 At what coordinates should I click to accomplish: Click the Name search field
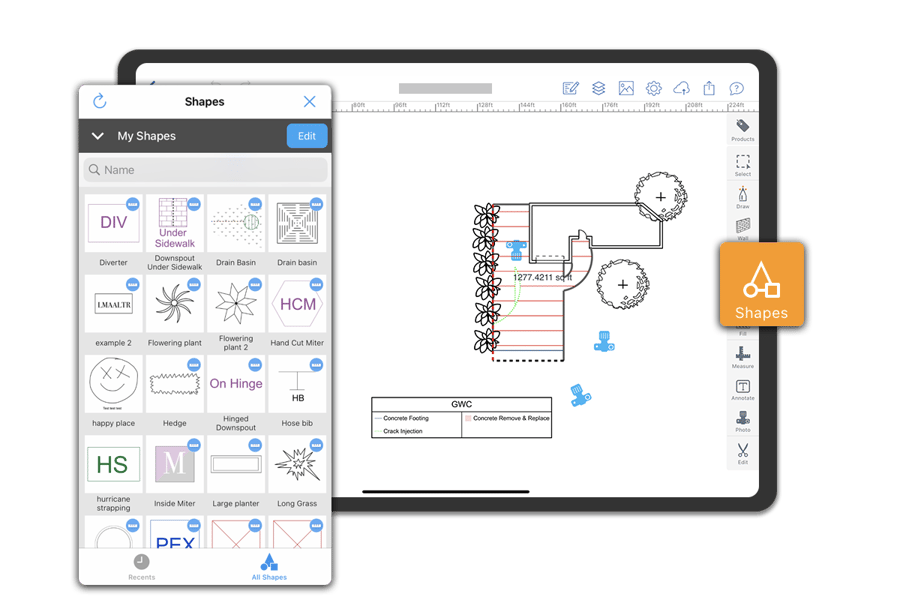(205, 170)
